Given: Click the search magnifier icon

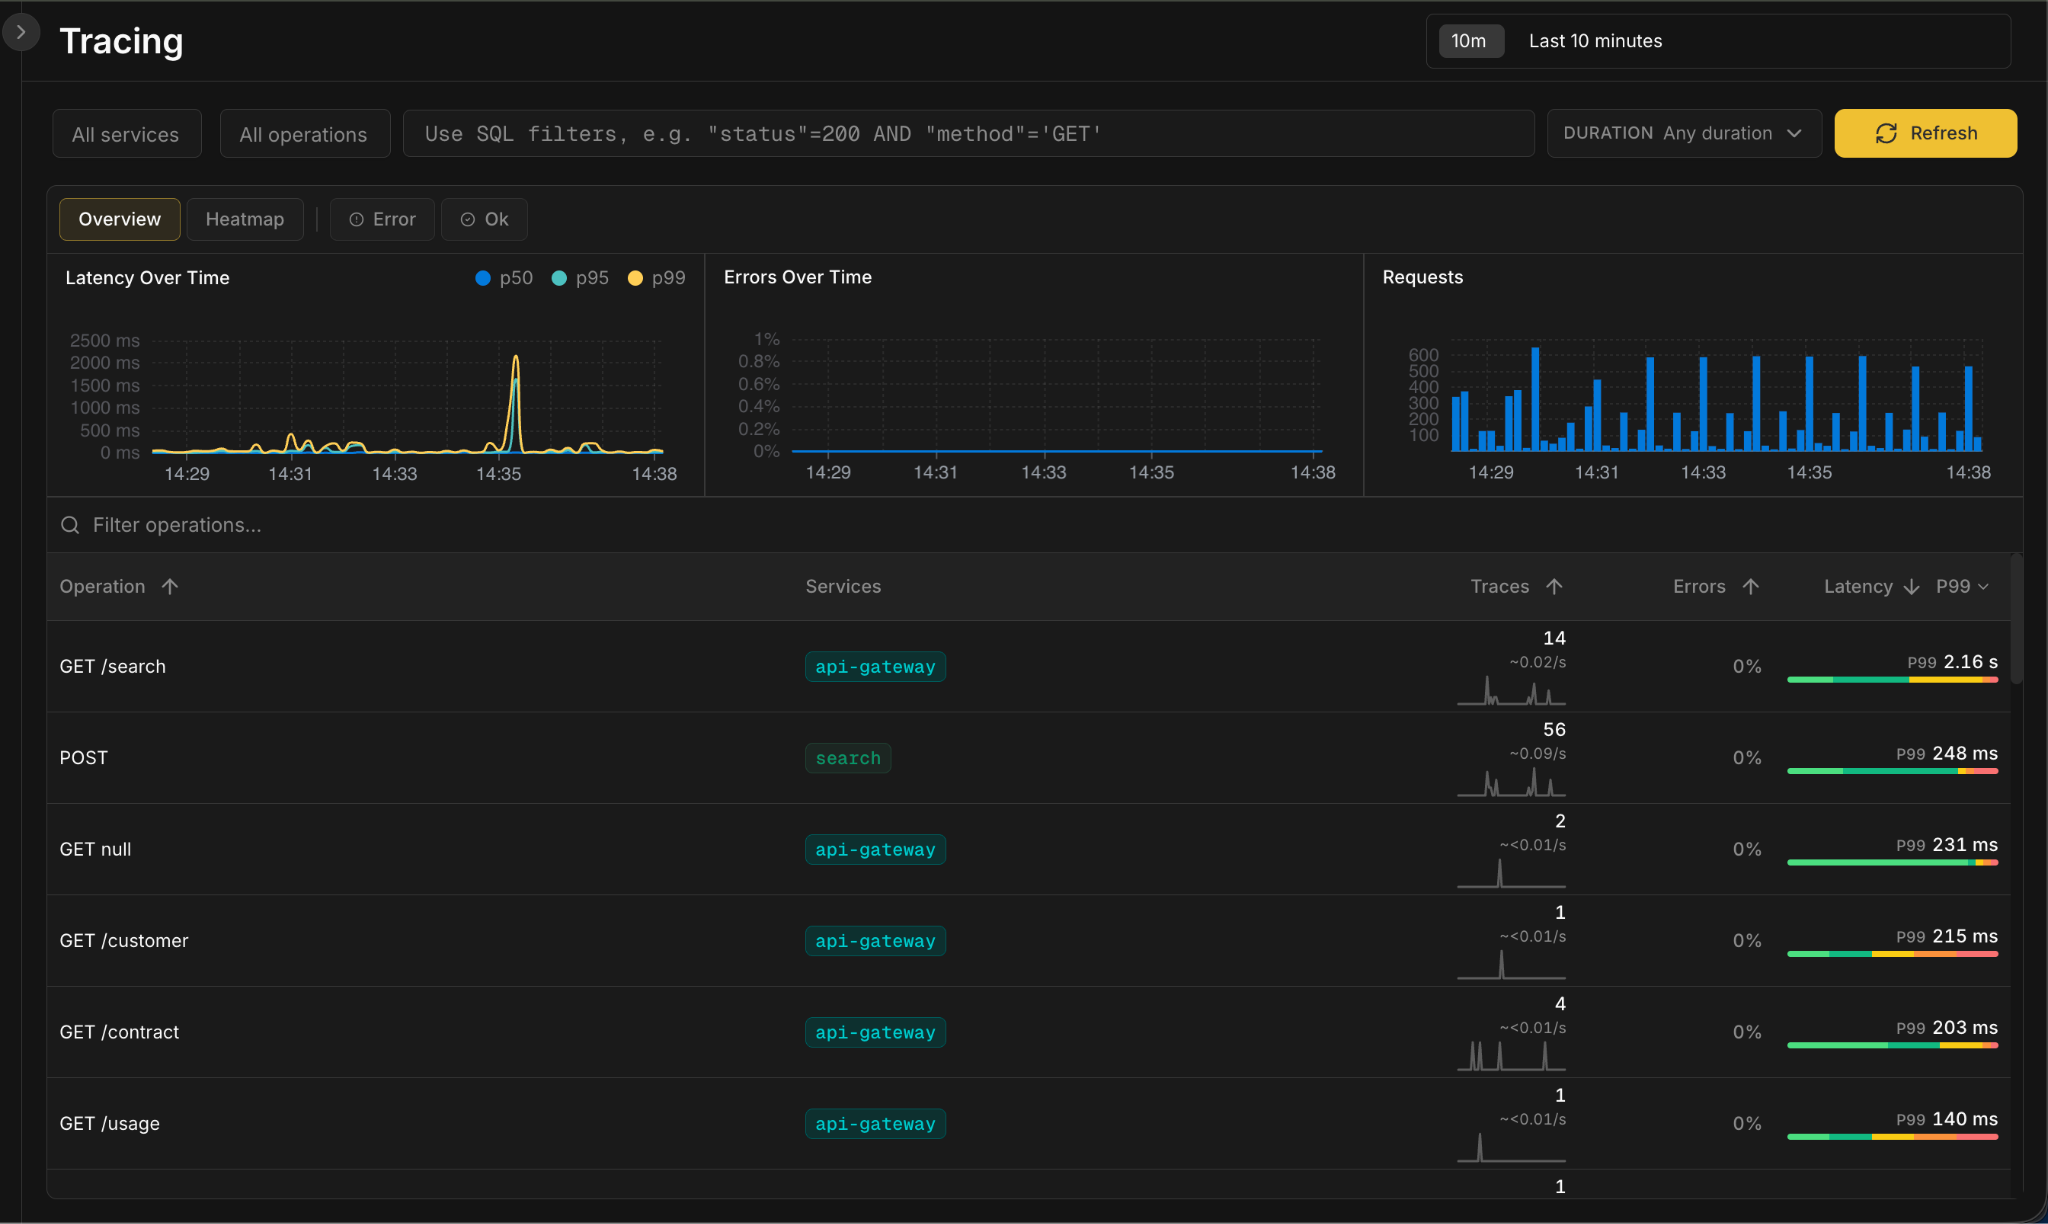Looking at the screenshot, I should [70, 525].
